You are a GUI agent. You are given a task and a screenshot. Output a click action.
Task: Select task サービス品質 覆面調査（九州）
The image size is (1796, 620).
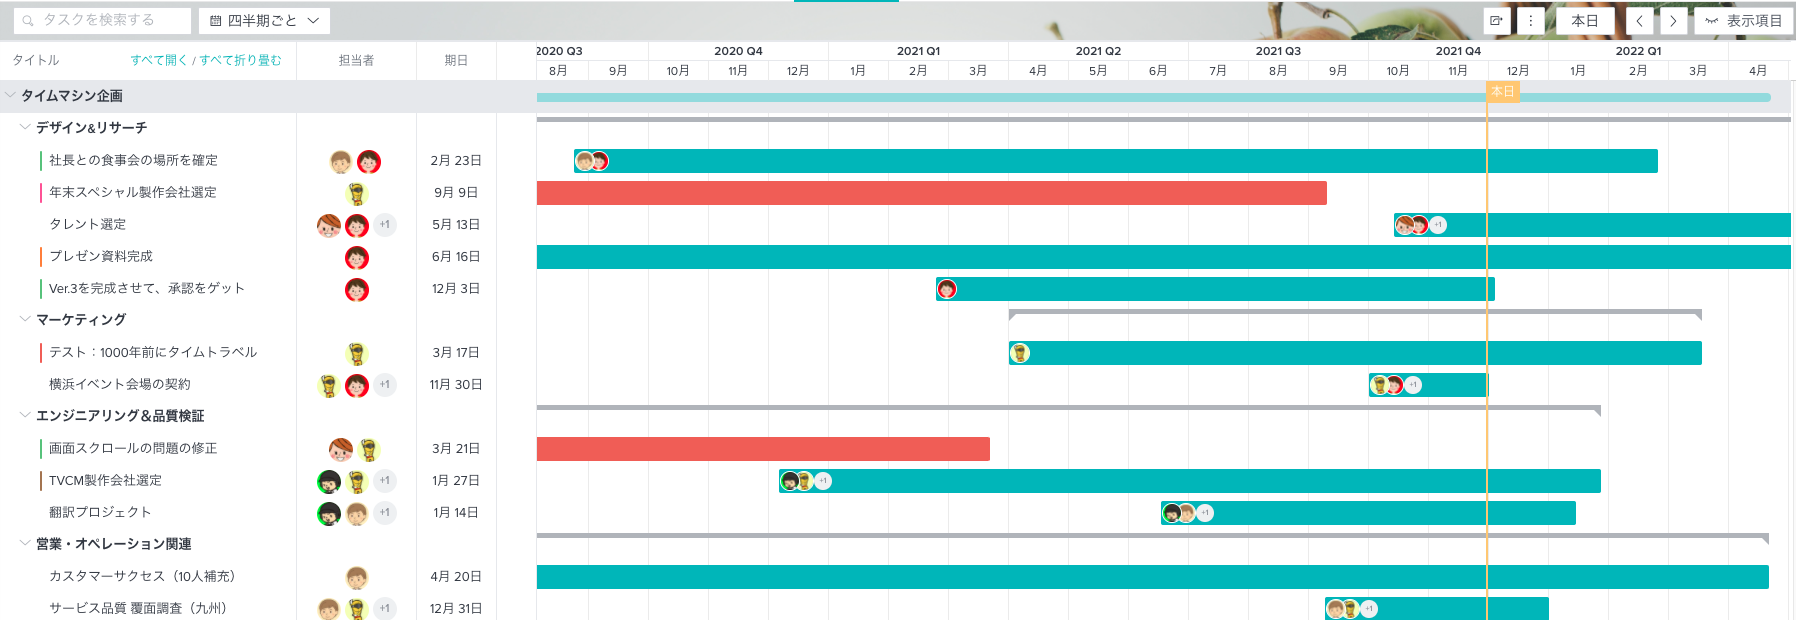click(x=138, y=608)
